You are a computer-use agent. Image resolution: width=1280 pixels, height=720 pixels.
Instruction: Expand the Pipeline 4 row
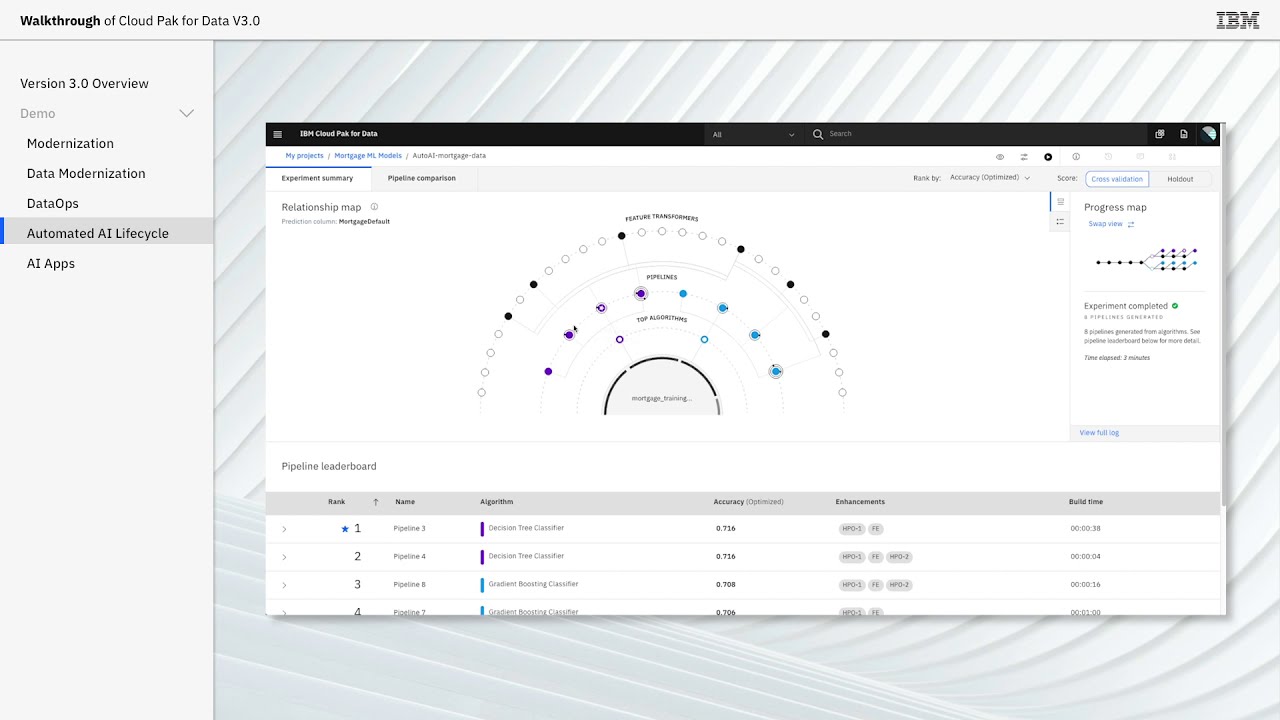tap(284, 557)
